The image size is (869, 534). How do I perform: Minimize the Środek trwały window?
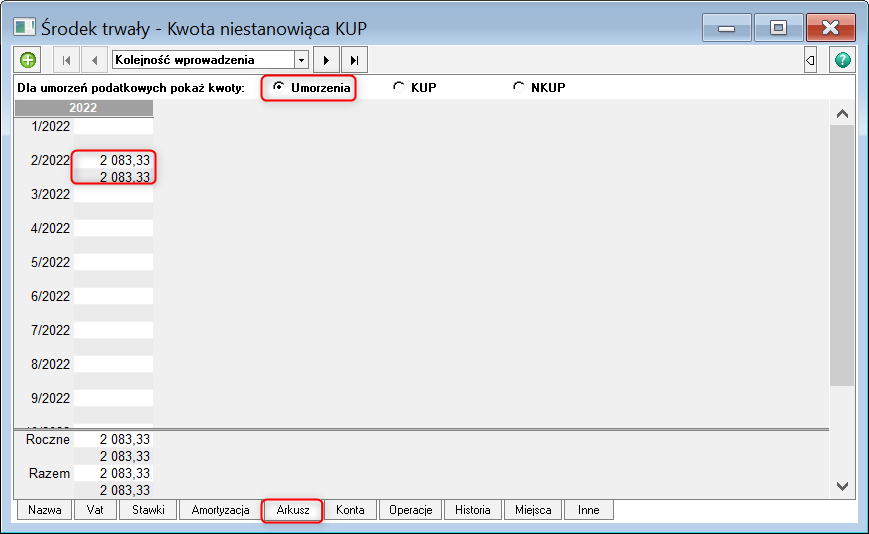[727, 27]
